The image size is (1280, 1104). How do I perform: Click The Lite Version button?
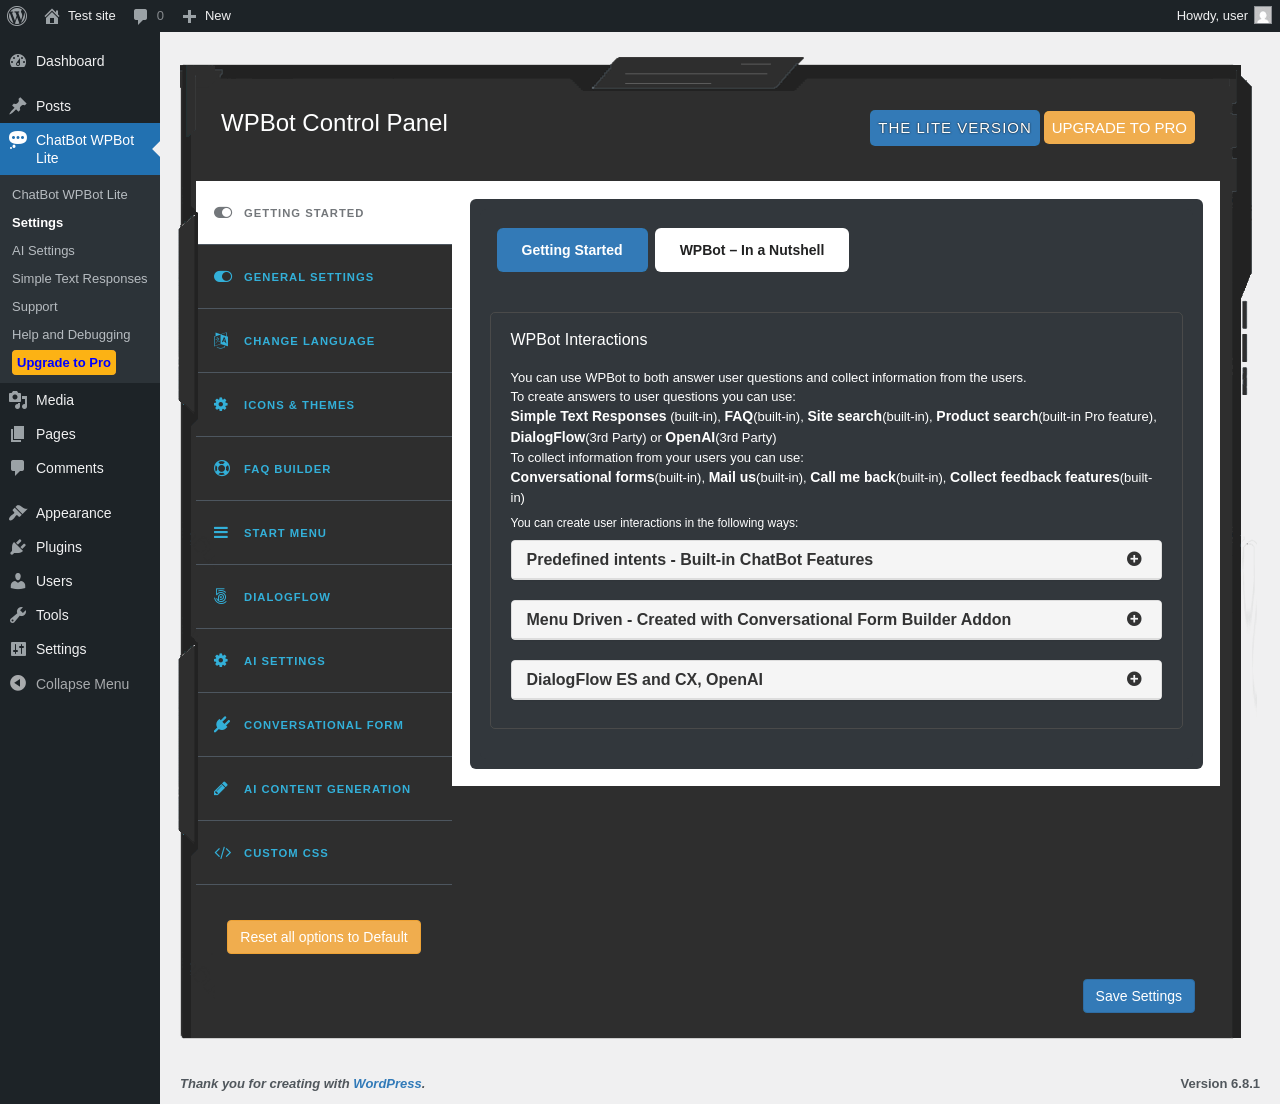(x=955, y=128)
